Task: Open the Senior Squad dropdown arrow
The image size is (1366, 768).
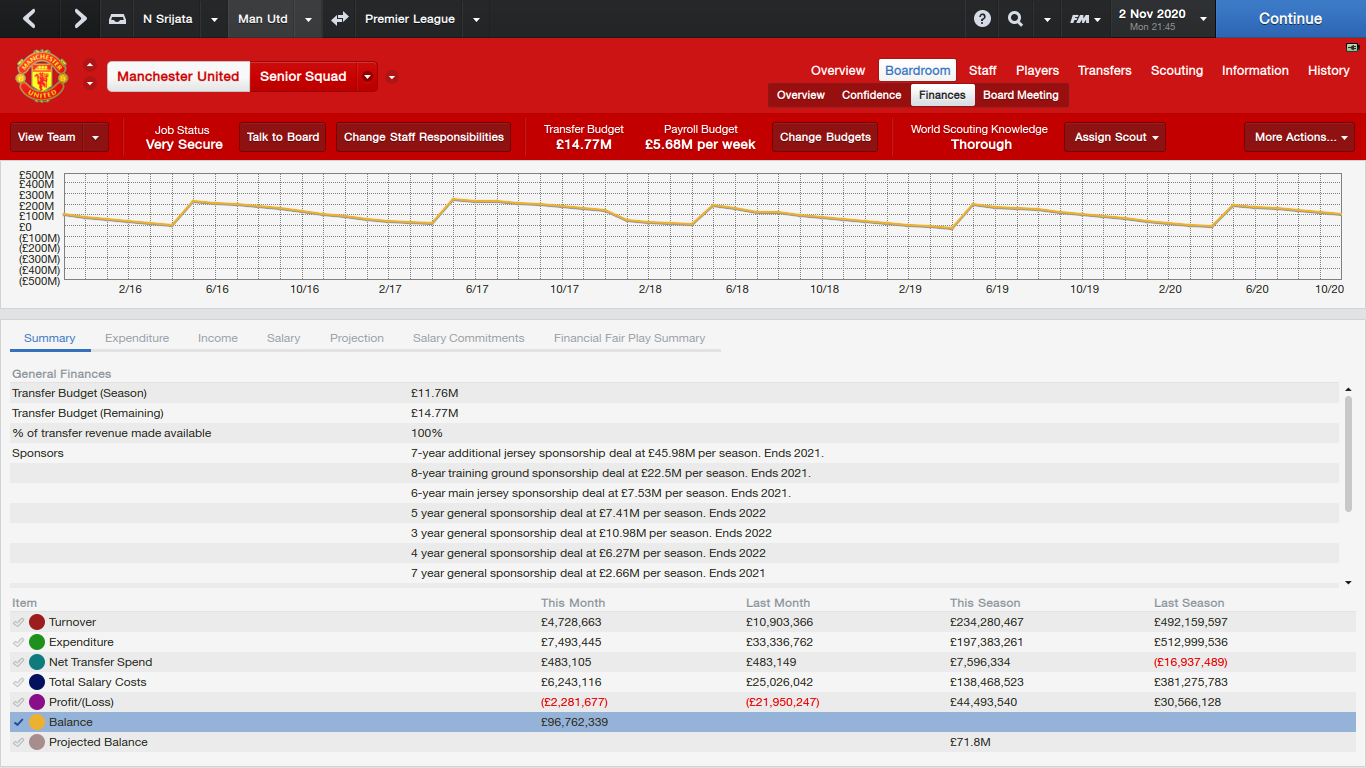Action: coord(368,77)
